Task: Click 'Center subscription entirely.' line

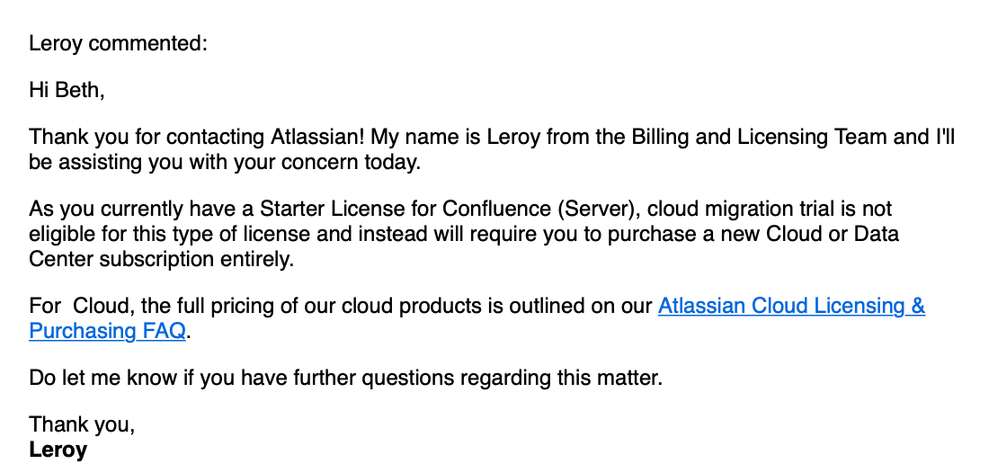Action: coord(162,260)
